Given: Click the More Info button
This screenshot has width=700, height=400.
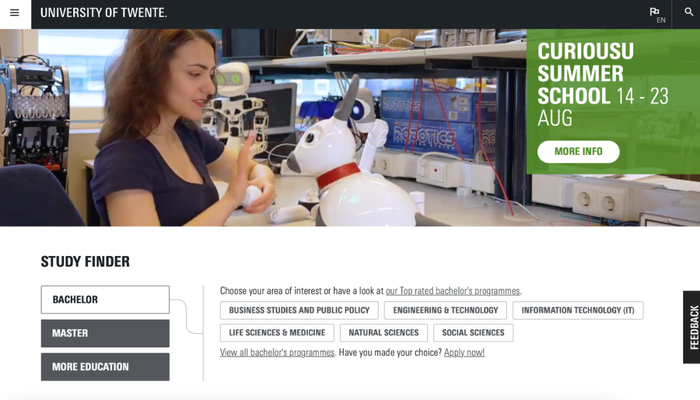Looking at the screenshot, I should click(578, 152).
